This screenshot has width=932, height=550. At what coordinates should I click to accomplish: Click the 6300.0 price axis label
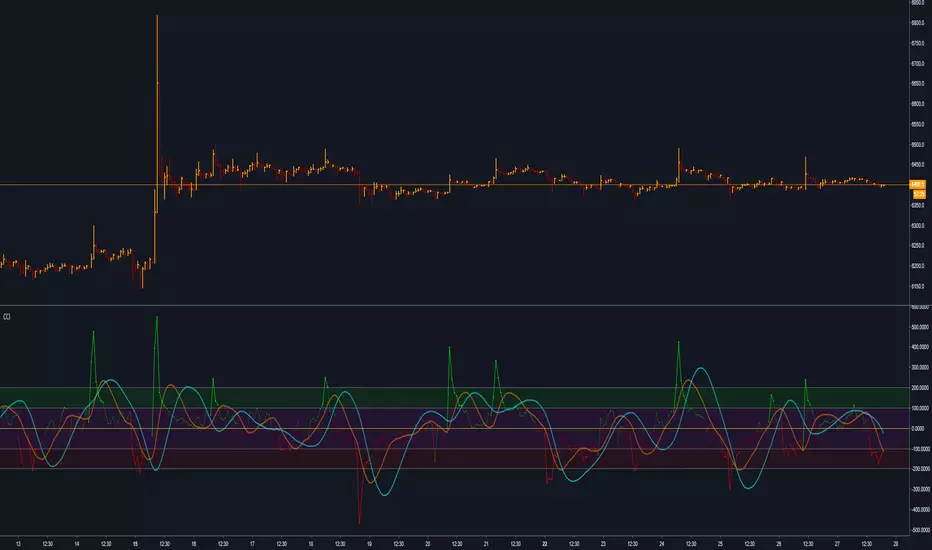coord(918,225)
